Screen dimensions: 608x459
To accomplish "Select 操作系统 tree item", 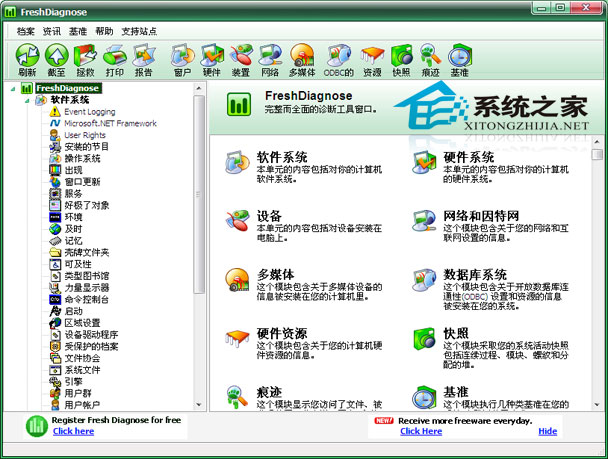I will (x=83, y=158).
